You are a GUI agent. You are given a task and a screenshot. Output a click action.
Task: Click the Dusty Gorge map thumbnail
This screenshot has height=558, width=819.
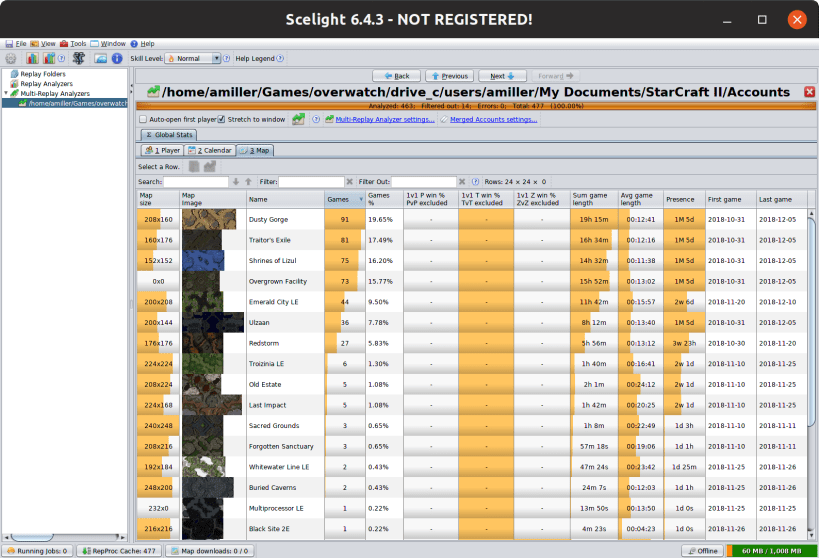(209, 219)
